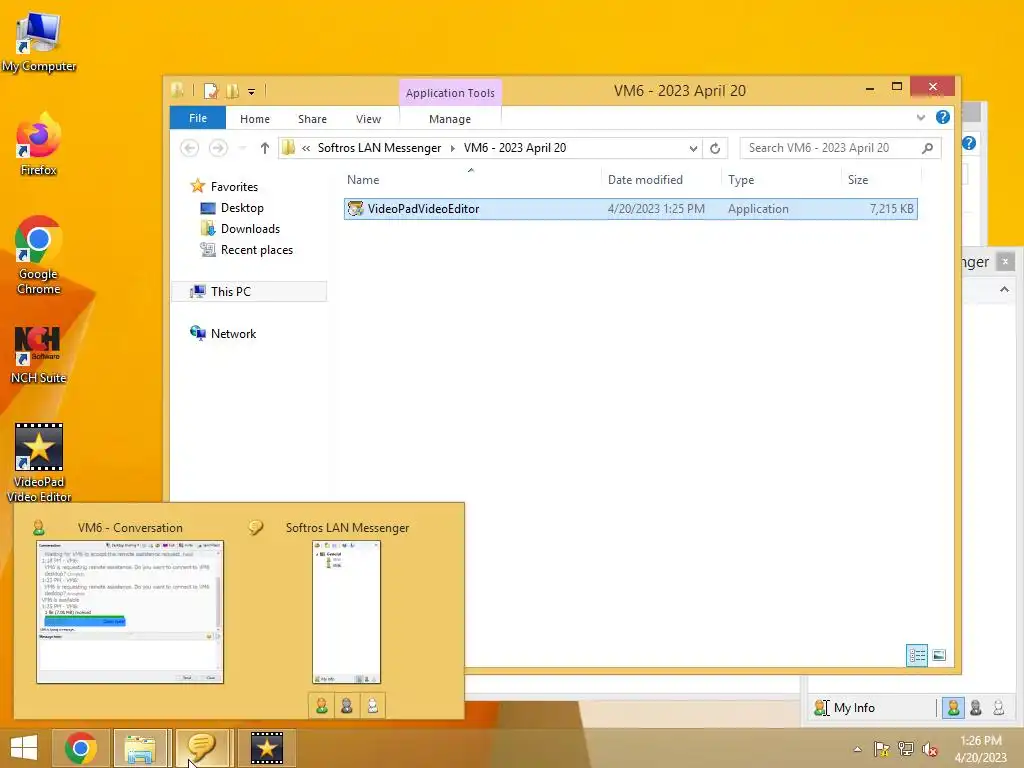Screen dimensions: 1024x768
Task: Expand breadcrumb arrow after Softros LAN Messenger
Action: click(452, 148)
